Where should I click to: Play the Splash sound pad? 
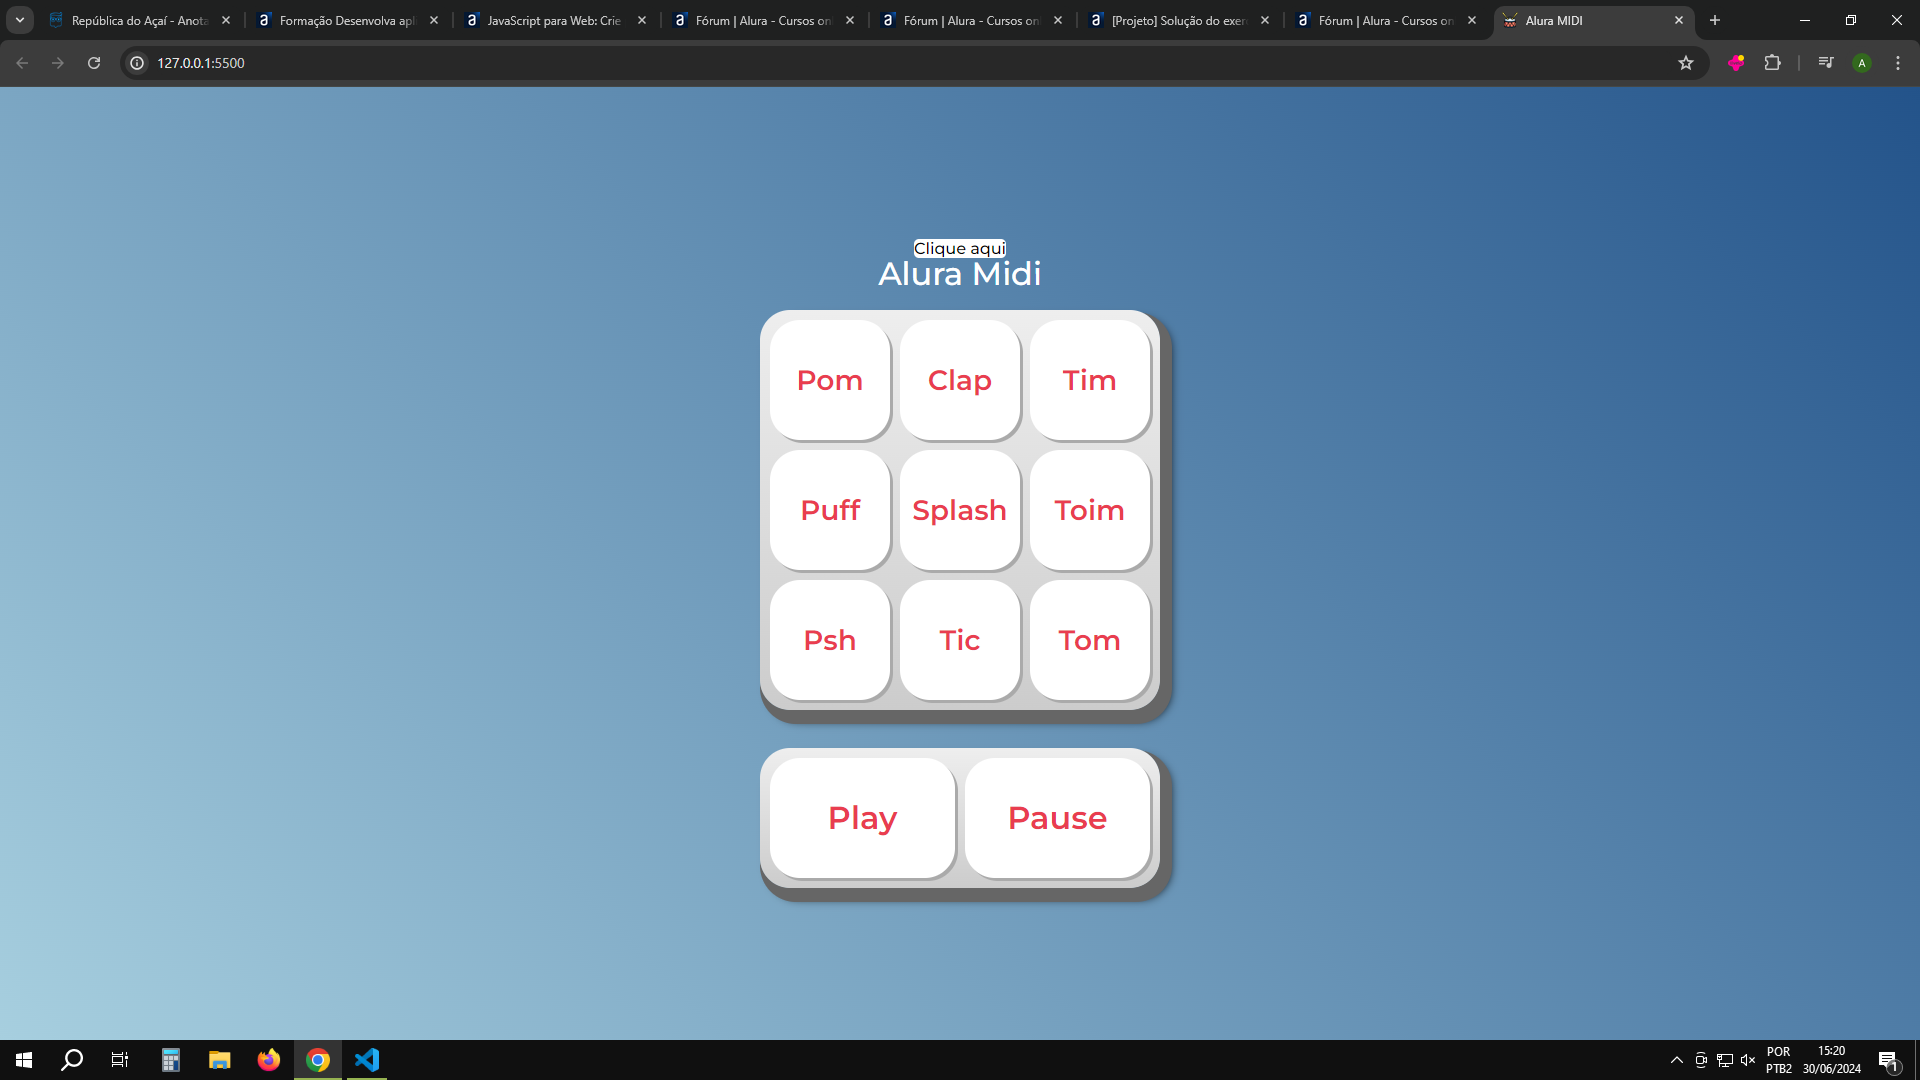point(960,510)
